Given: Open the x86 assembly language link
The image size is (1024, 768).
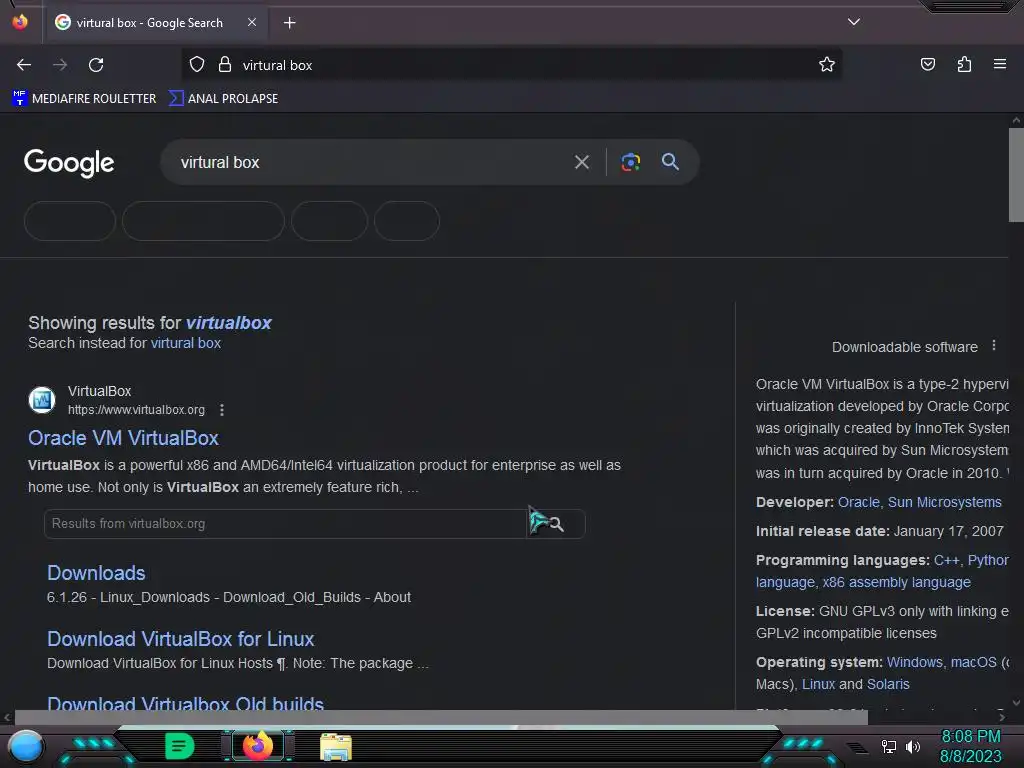Looking at the screenshot, I should point(896,583).
